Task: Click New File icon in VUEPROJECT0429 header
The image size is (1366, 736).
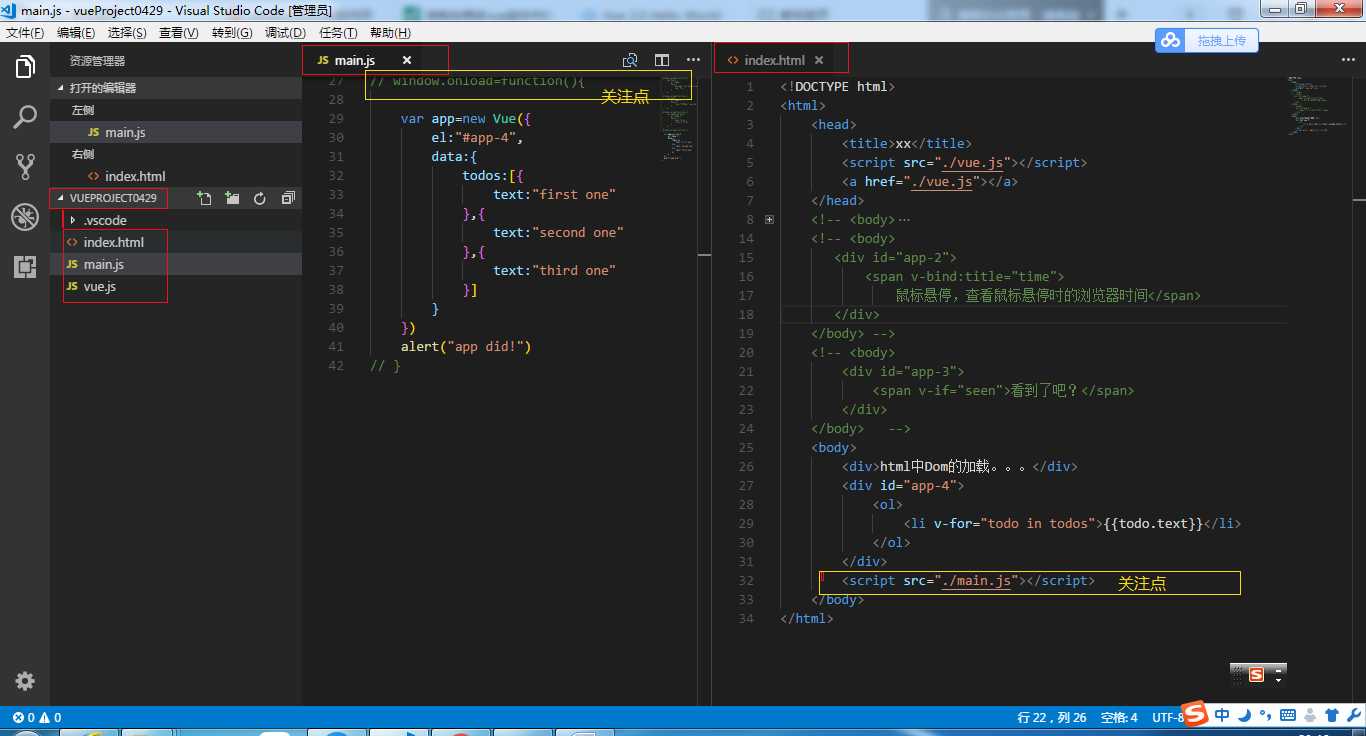Action: pos(205,198)
